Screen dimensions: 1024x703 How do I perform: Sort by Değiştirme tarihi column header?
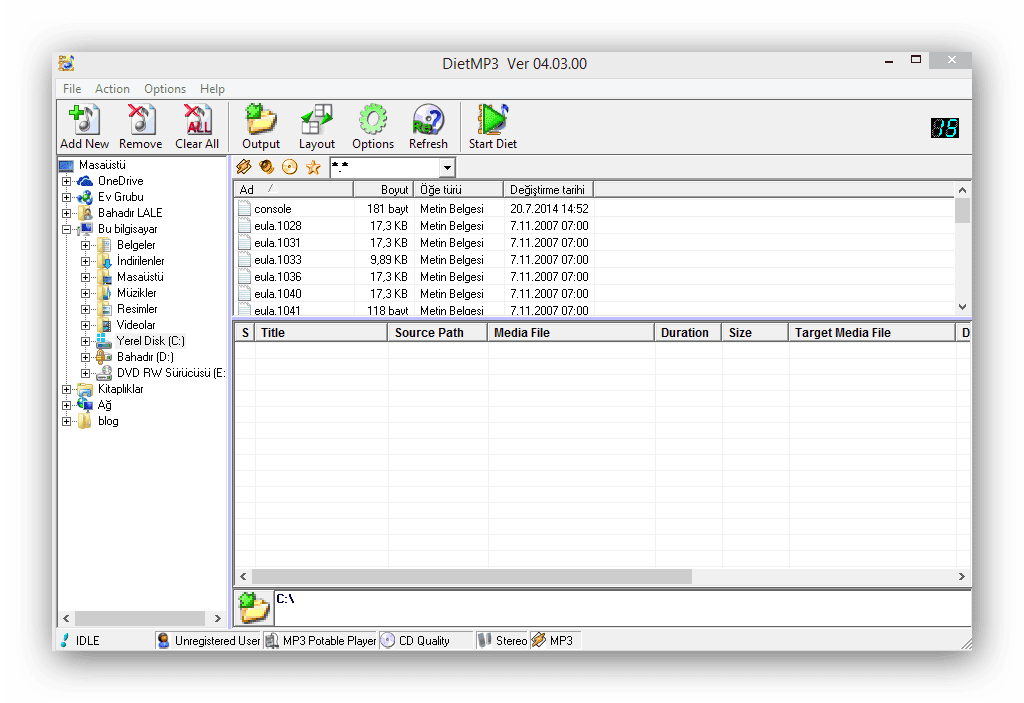pyautogui.click(x=549, y=189)
